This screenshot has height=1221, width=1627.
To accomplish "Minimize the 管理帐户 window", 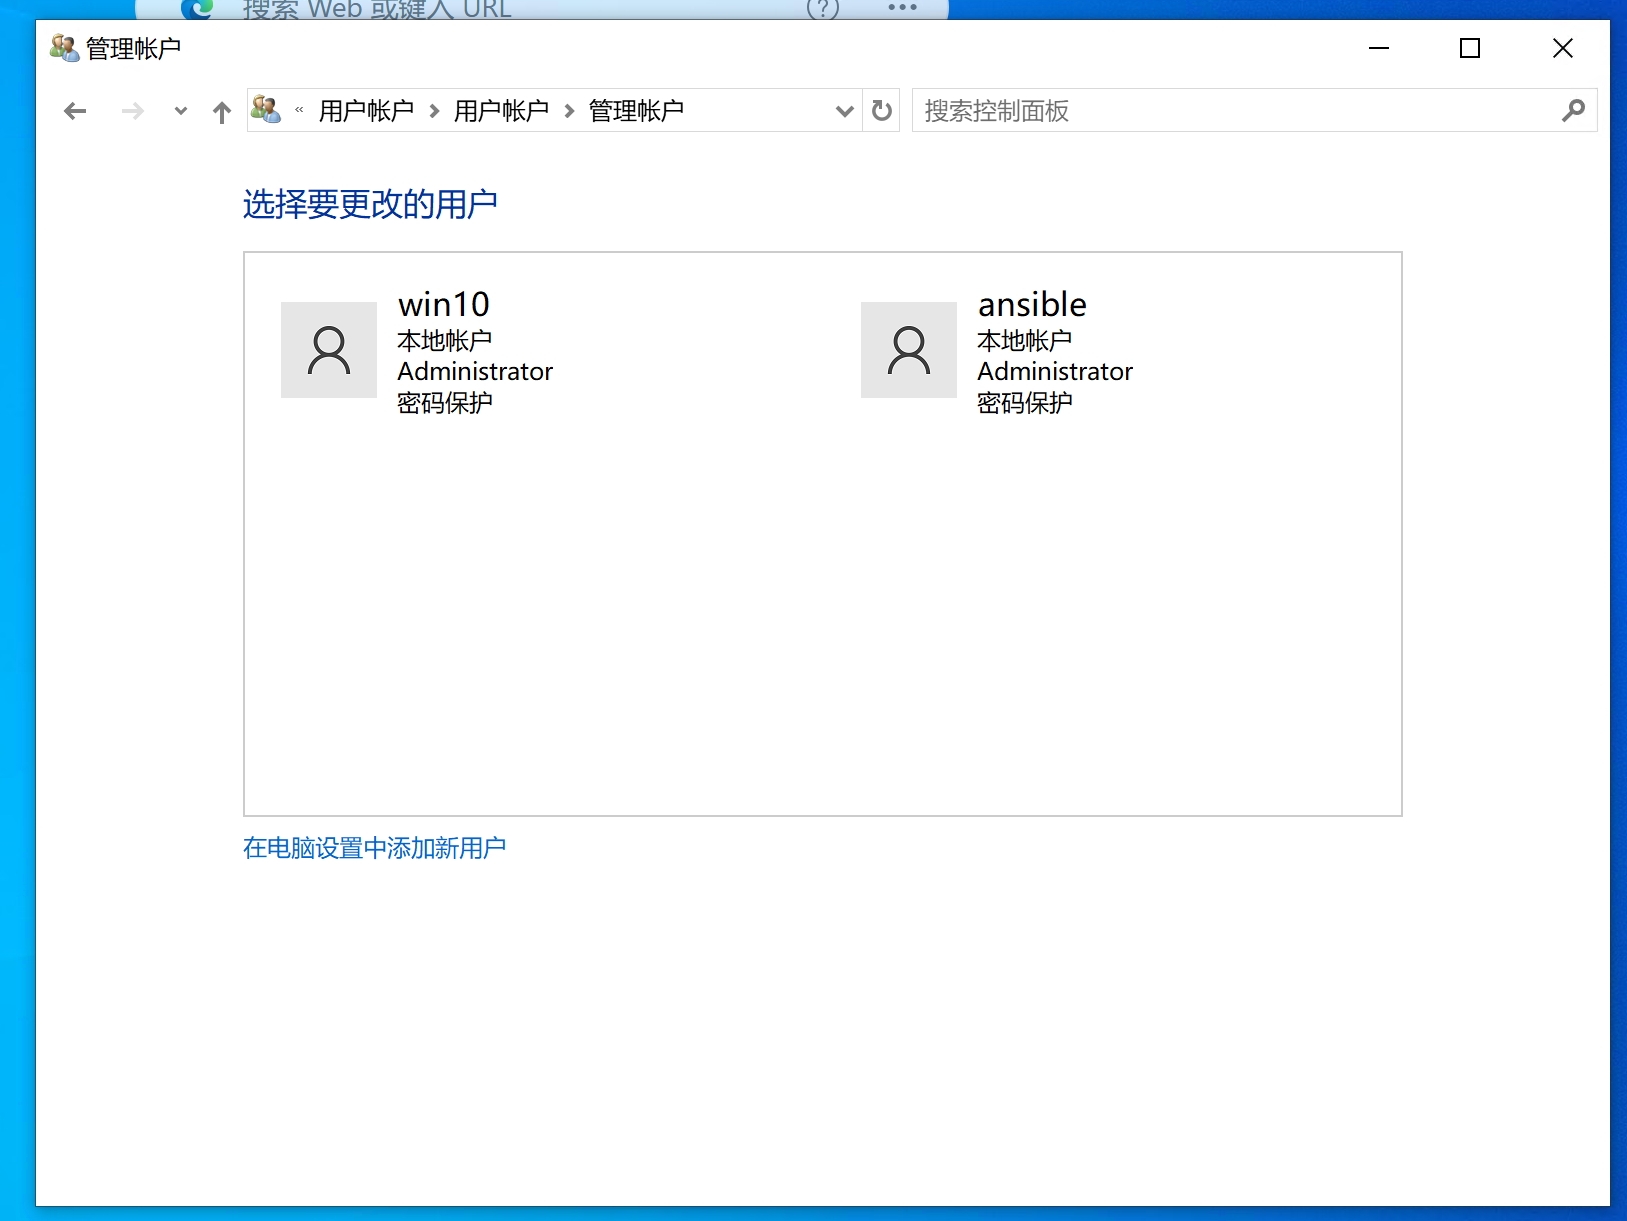I will (x=1379, y=48).
